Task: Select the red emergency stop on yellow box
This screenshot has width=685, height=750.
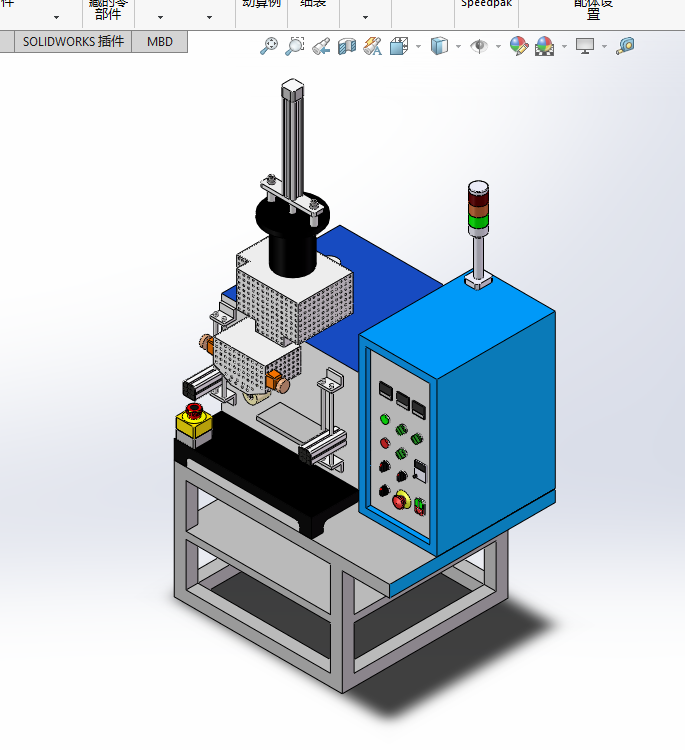Action: pyautogui.click(x=194, y=411)
